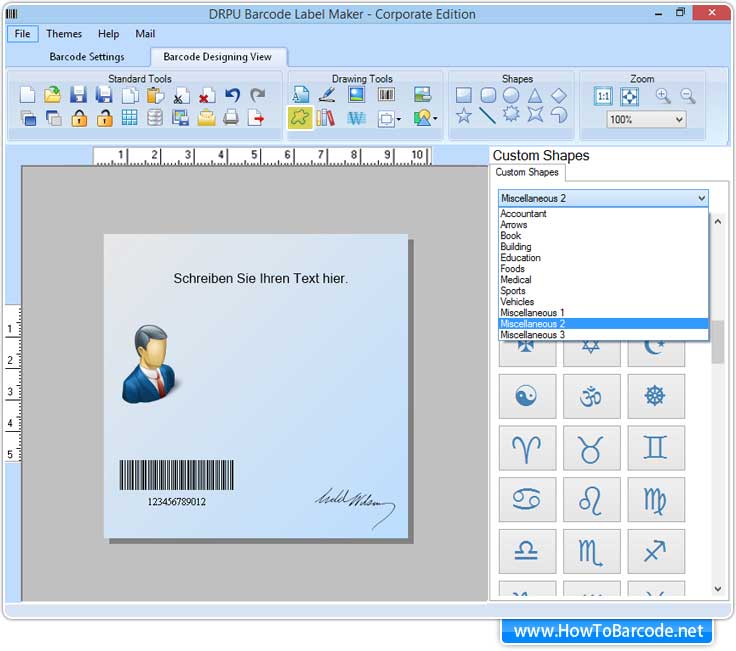736x651 pixels.
Task: Open the Themes menu
Action: [x=64, y=34]
